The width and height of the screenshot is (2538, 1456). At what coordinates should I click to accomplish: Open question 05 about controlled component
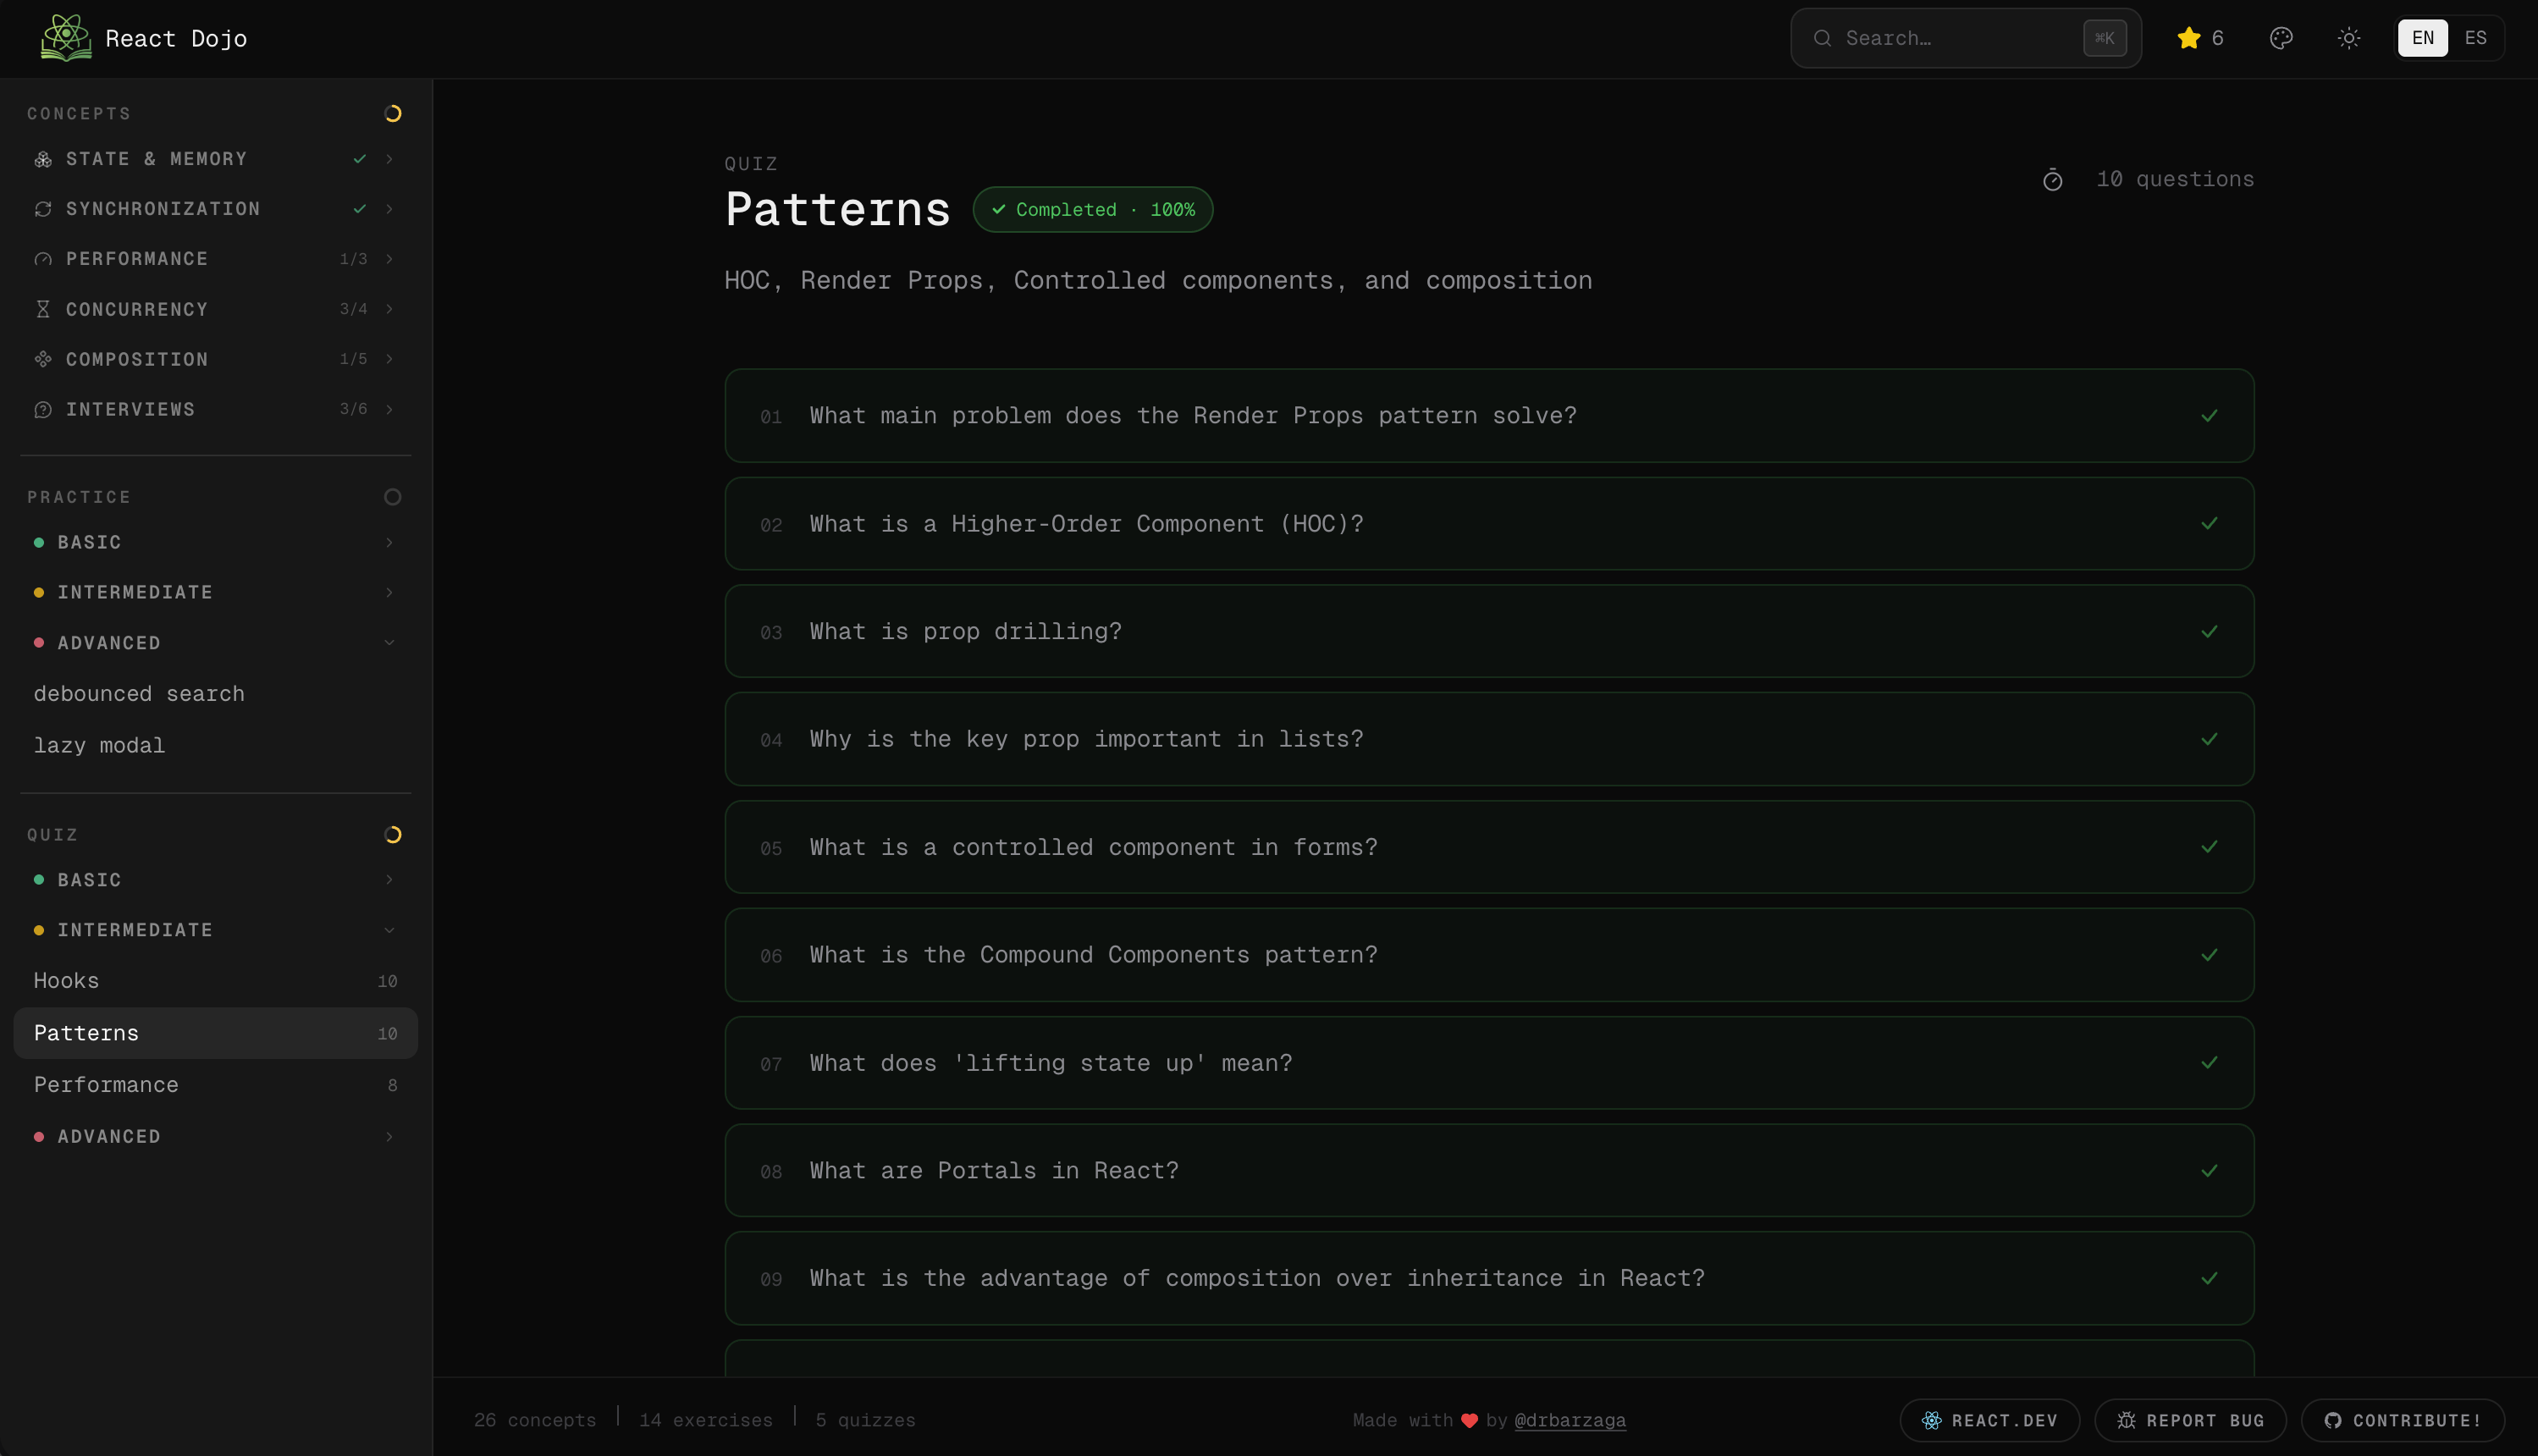pyautogui.click(x=1489, y=847)
